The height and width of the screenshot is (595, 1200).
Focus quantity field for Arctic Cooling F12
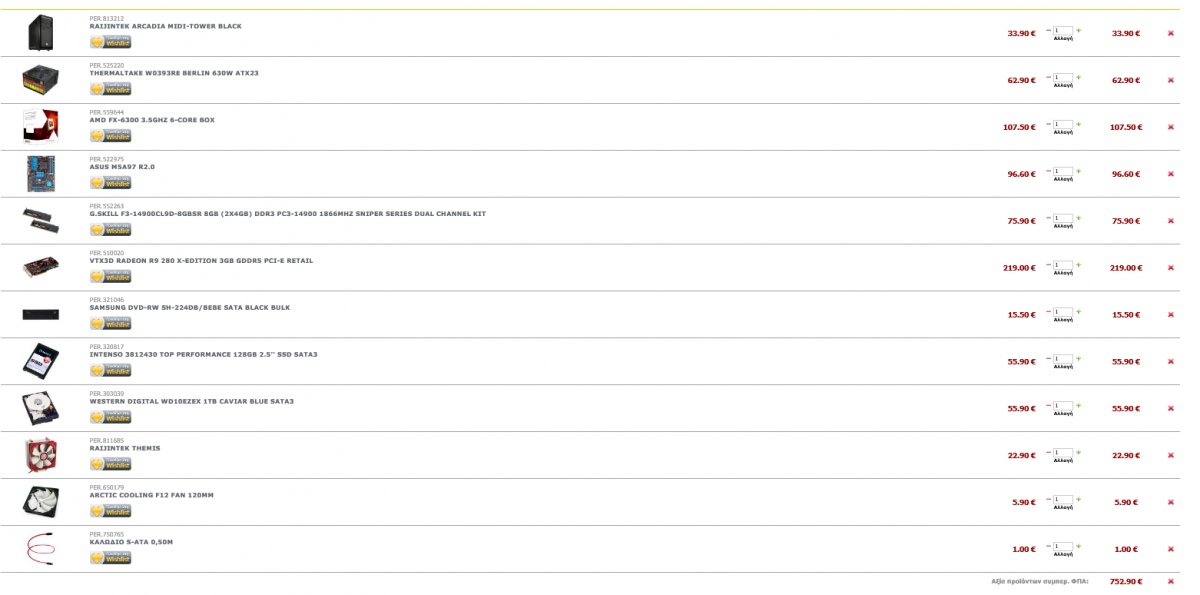[1063, 499]
